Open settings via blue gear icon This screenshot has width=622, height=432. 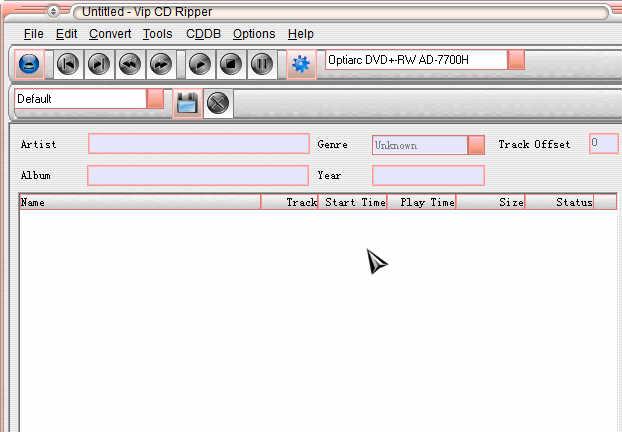pos(300,63)
